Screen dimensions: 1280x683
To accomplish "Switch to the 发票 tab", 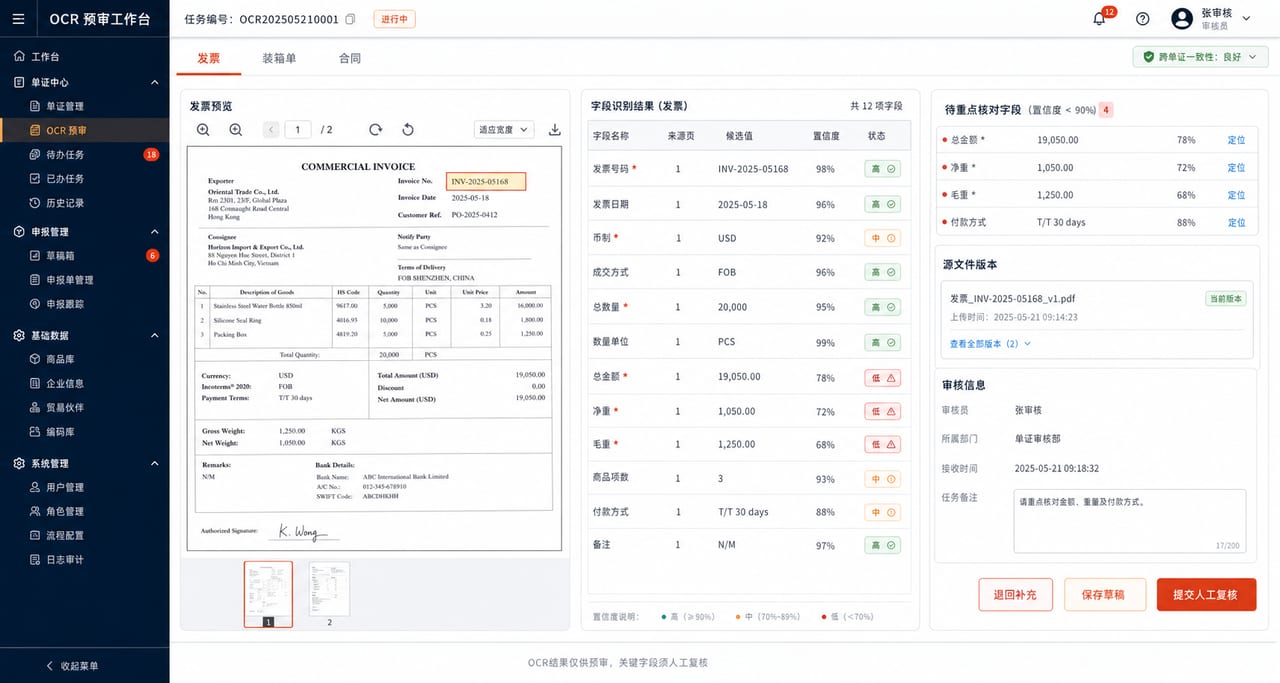I will pyautogui.click(x=209, y=58).
